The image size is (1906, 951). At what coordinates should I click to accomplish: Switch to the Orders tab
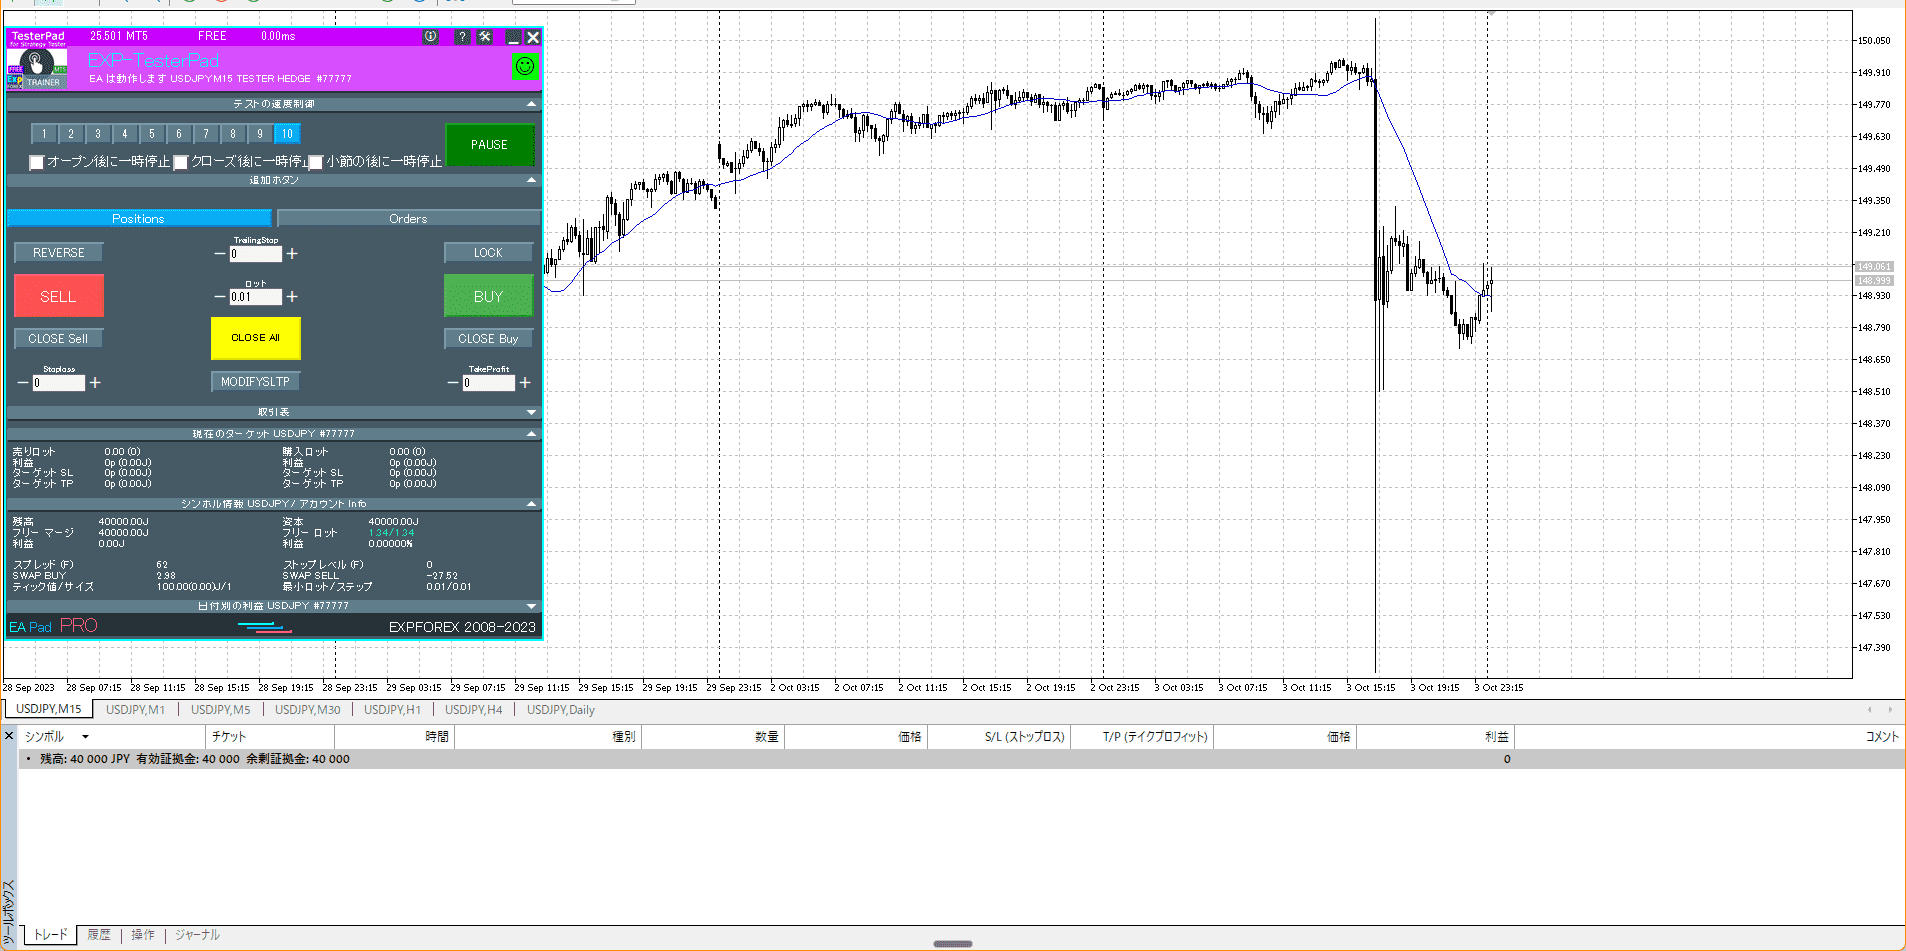pos(408,219)
